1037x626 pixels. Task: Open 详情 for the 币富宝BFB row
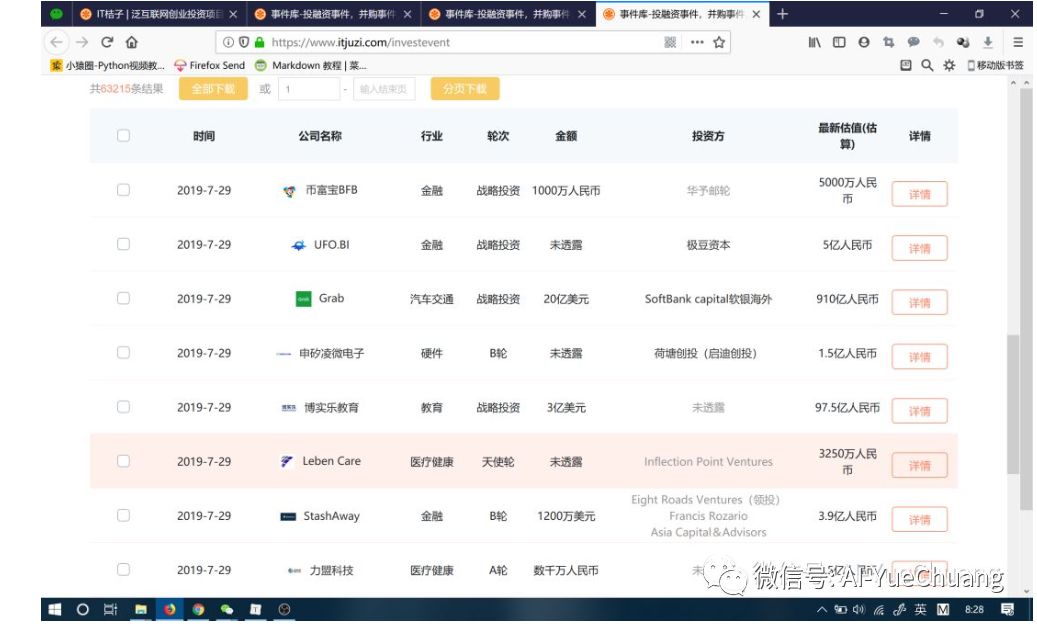click(919, 194)
